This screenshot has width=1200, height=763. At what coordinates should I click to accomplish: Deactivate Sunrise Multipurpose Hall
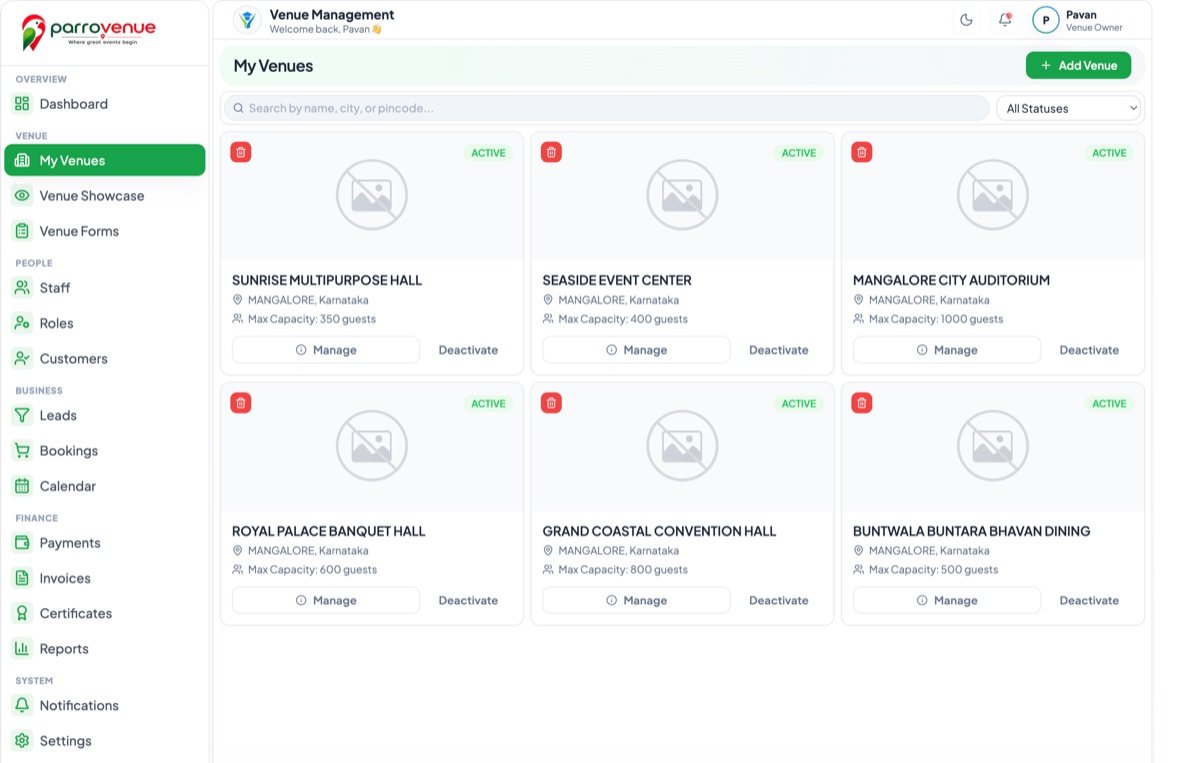click(468, 350)
